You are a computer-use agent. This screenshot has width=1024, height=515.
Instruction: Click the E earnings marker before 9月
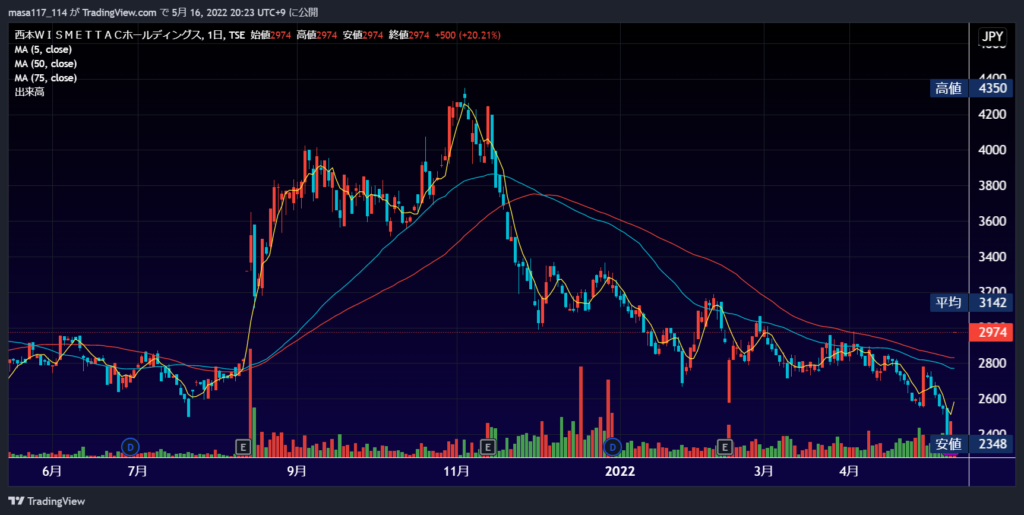(243, 447)
